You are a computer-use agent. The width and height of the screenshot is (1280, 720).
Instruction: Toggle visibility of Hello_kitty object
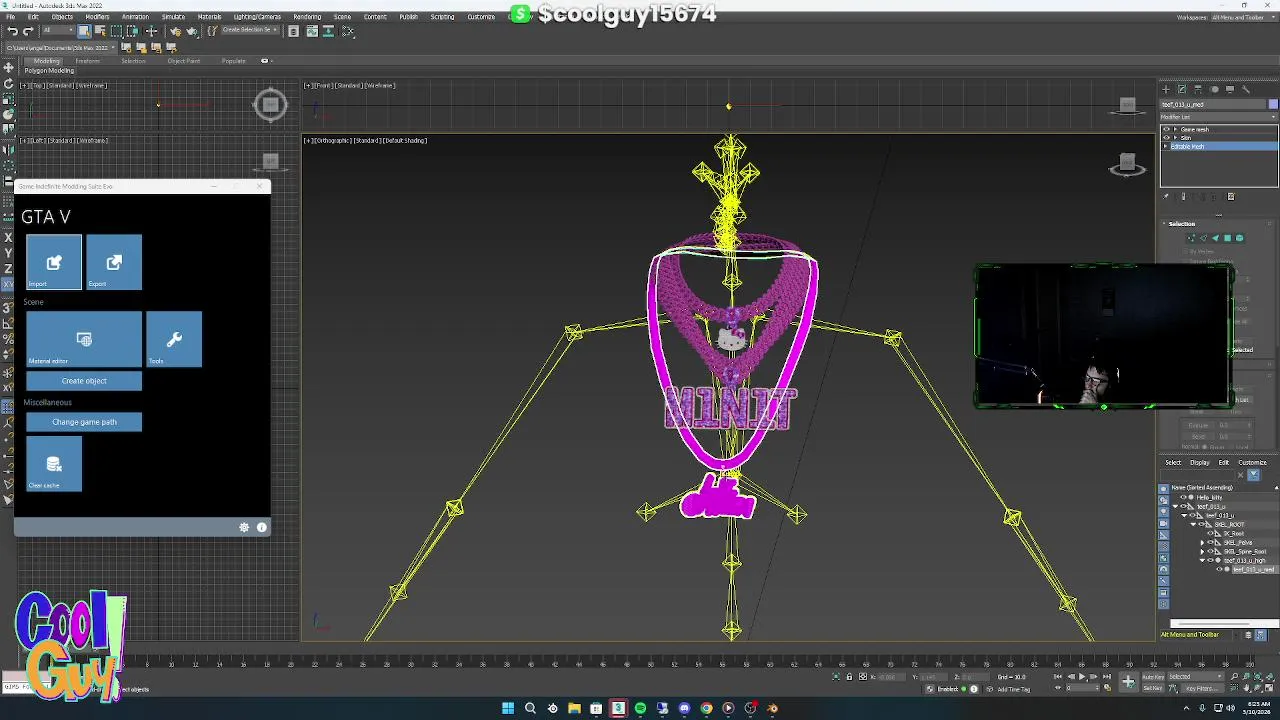click(x=1184, y=497)
